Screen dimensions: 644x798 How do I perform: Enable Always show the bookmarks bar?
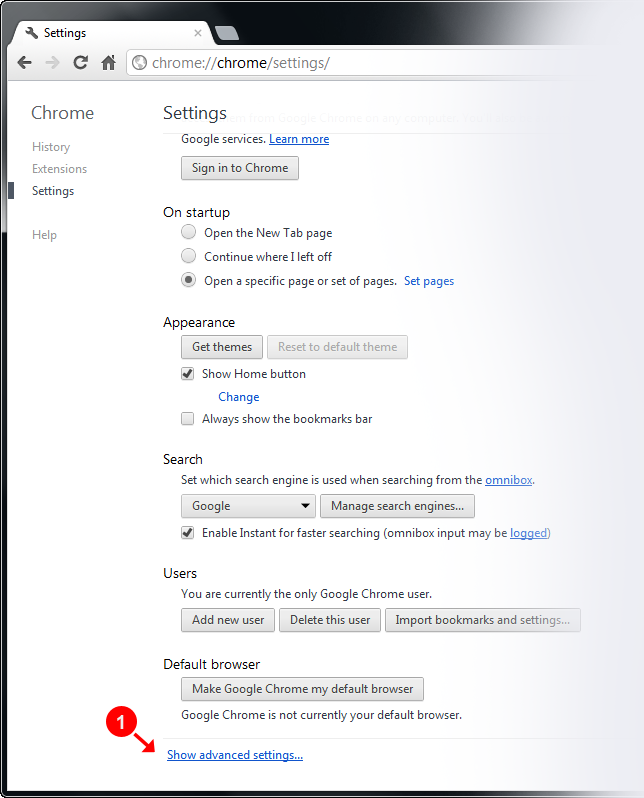click(x=188, y=419)
